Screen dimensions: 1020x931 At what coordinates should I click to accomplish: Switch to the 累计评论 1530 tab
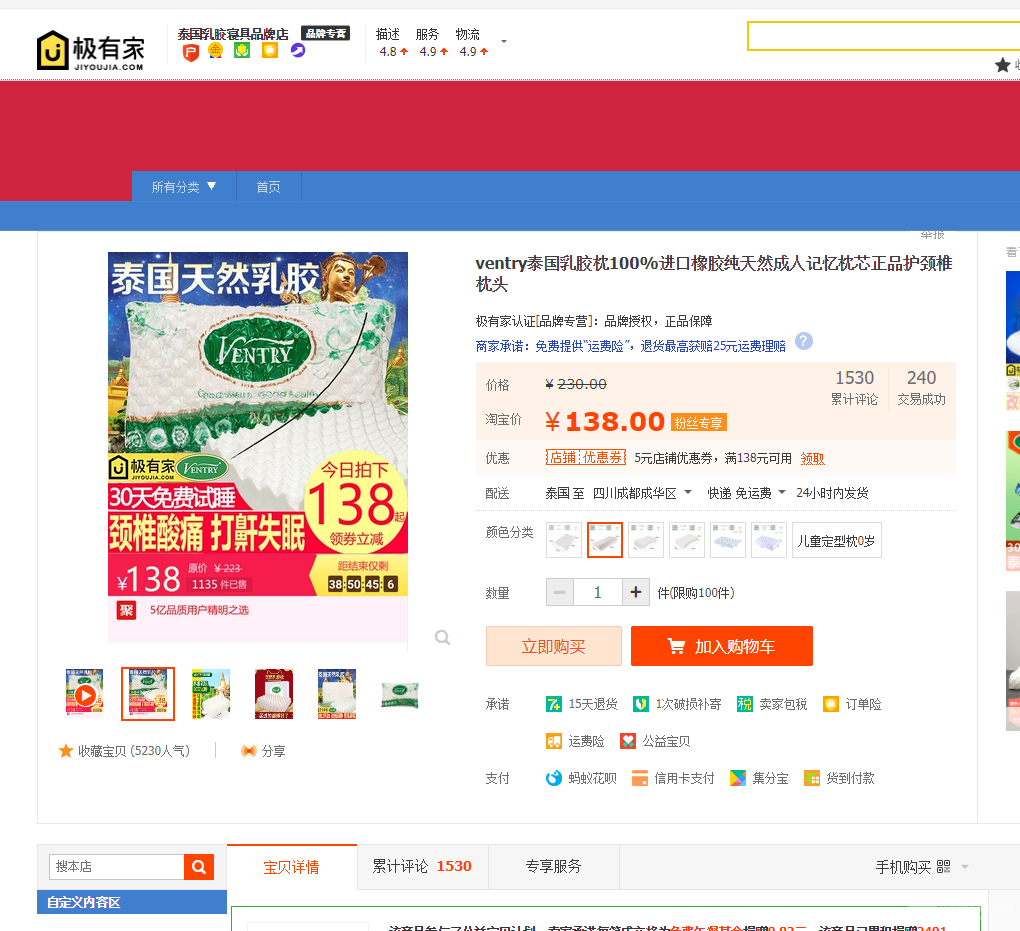tap(422, 866)
